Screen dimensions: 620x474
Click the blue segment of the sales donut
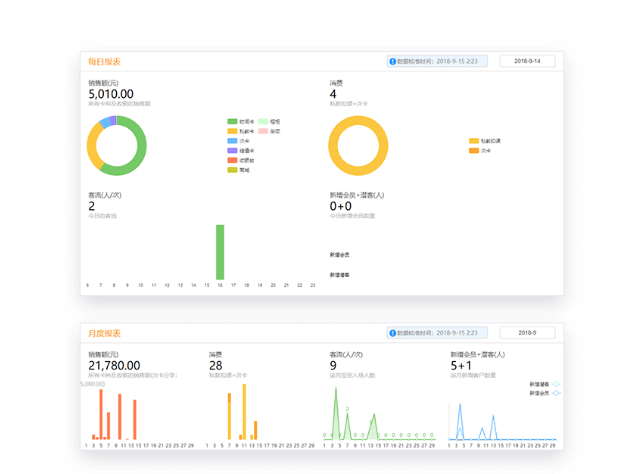point(105,122)
